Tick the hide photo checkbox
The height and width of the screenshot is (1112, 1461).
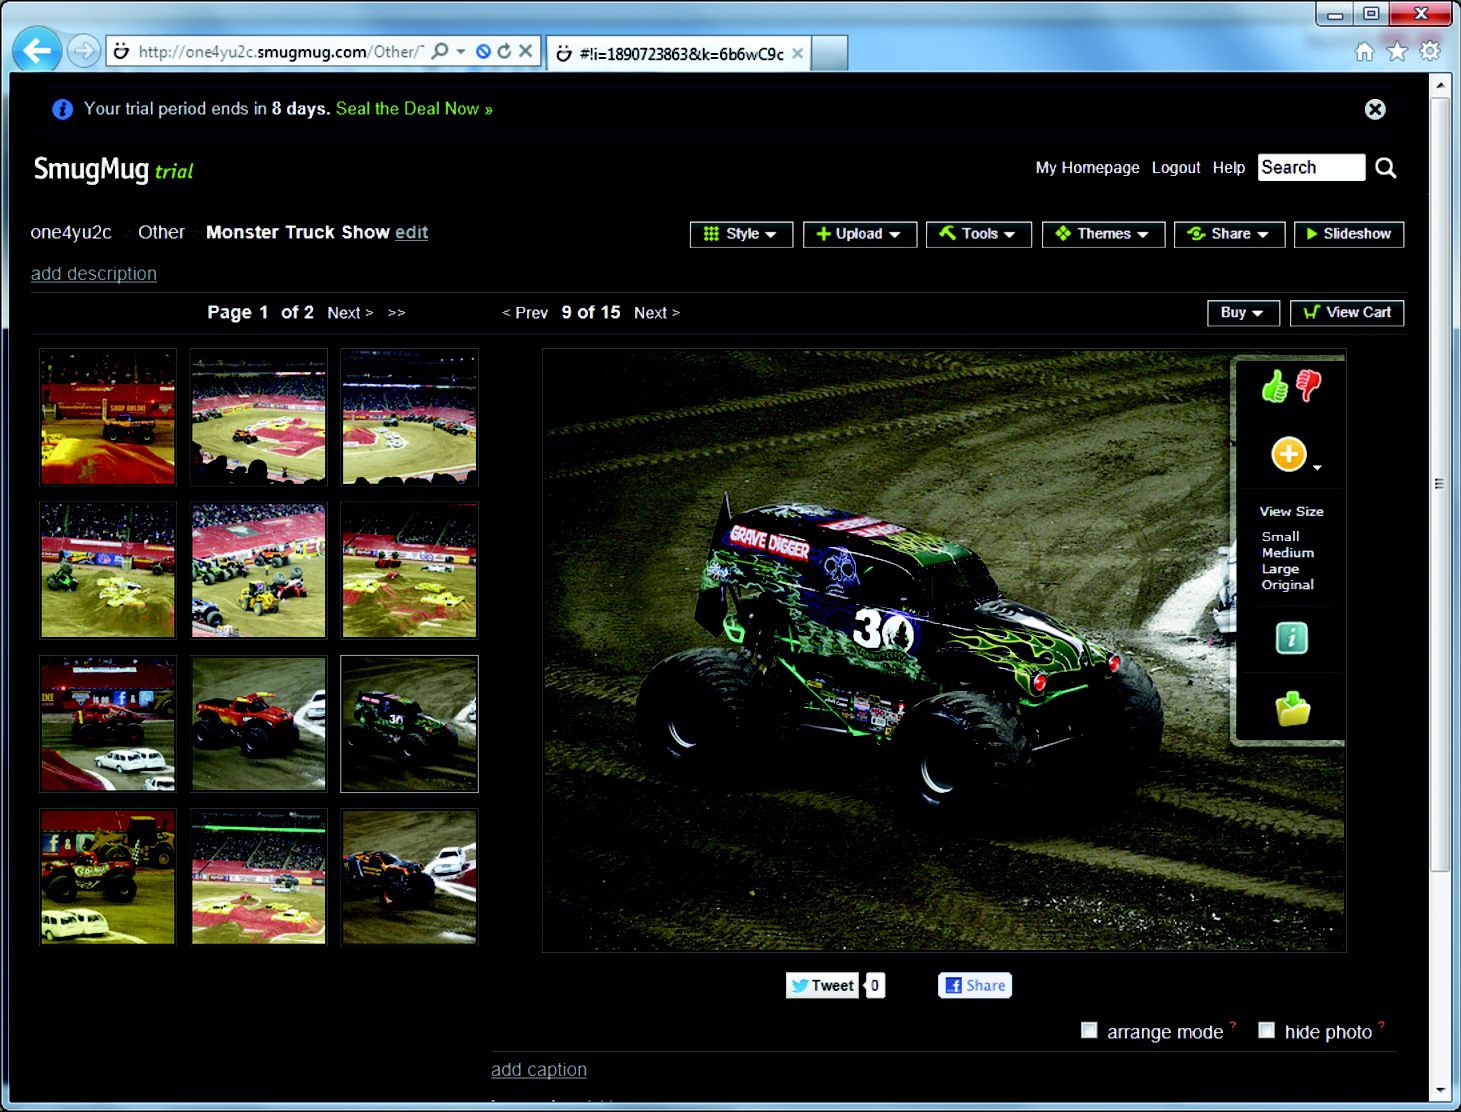[x=1266, y=1030]
